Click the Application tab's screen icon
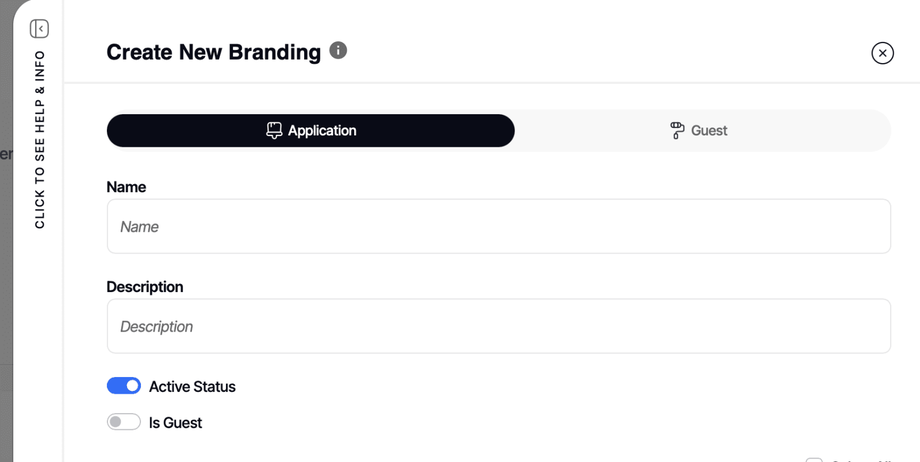The height and width of the screenshot is (462, 920). click(274, 131)
